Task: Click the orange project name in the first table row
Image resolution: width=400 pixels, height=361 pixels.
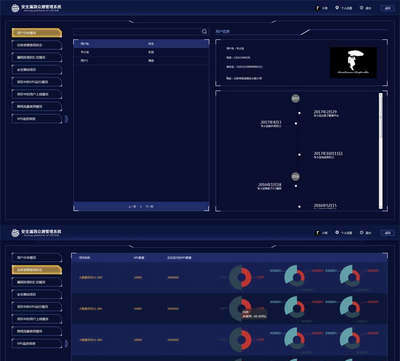Action: click(x=91, y=277)
